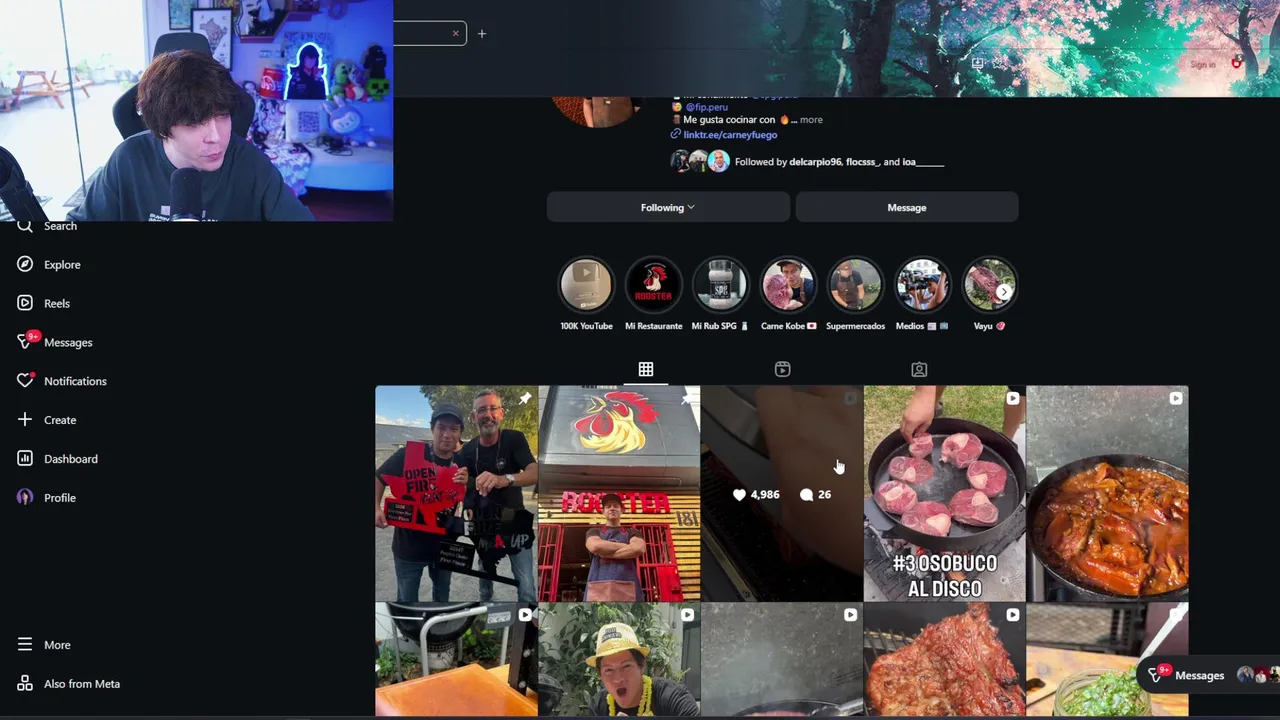The image size is (1280, 720).
Task: Open the grilled steak reel
Action: pos(944,660)
